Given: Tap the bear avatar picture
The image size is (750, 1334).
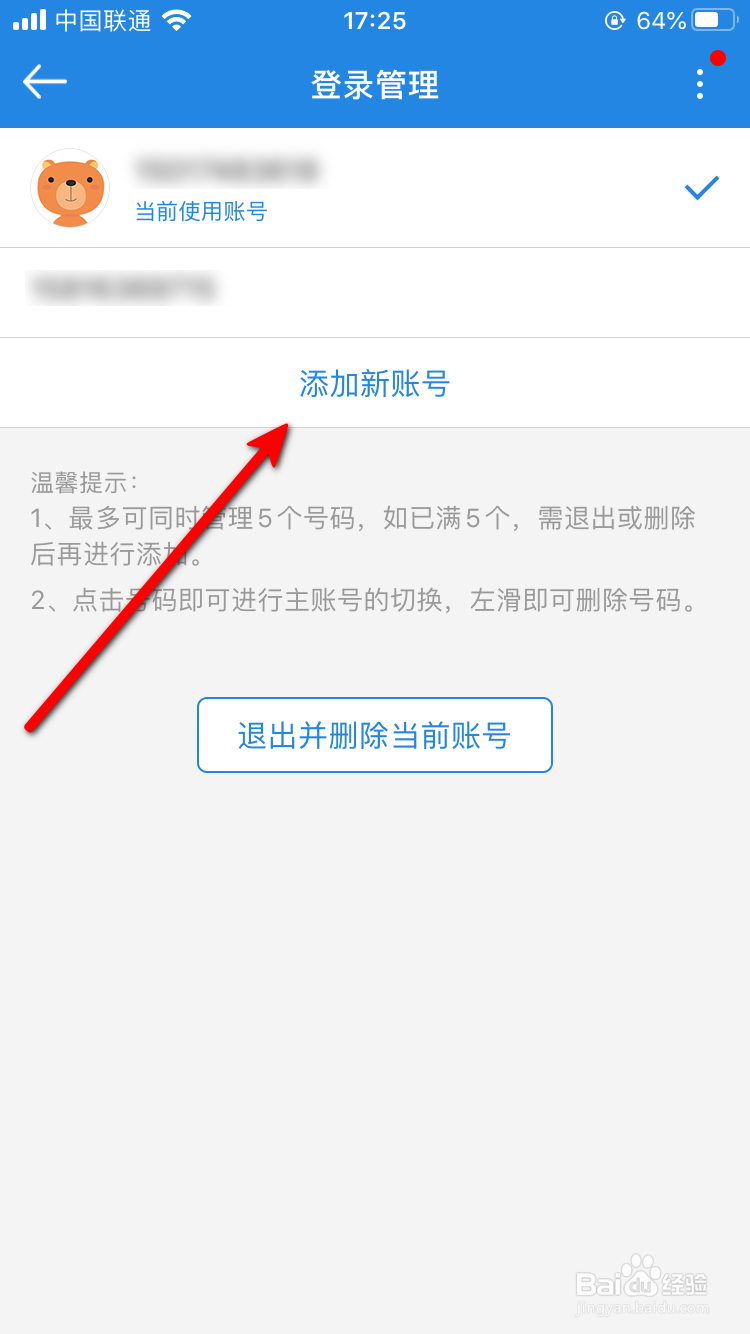Looking at the screenshot, I should 70,188.
